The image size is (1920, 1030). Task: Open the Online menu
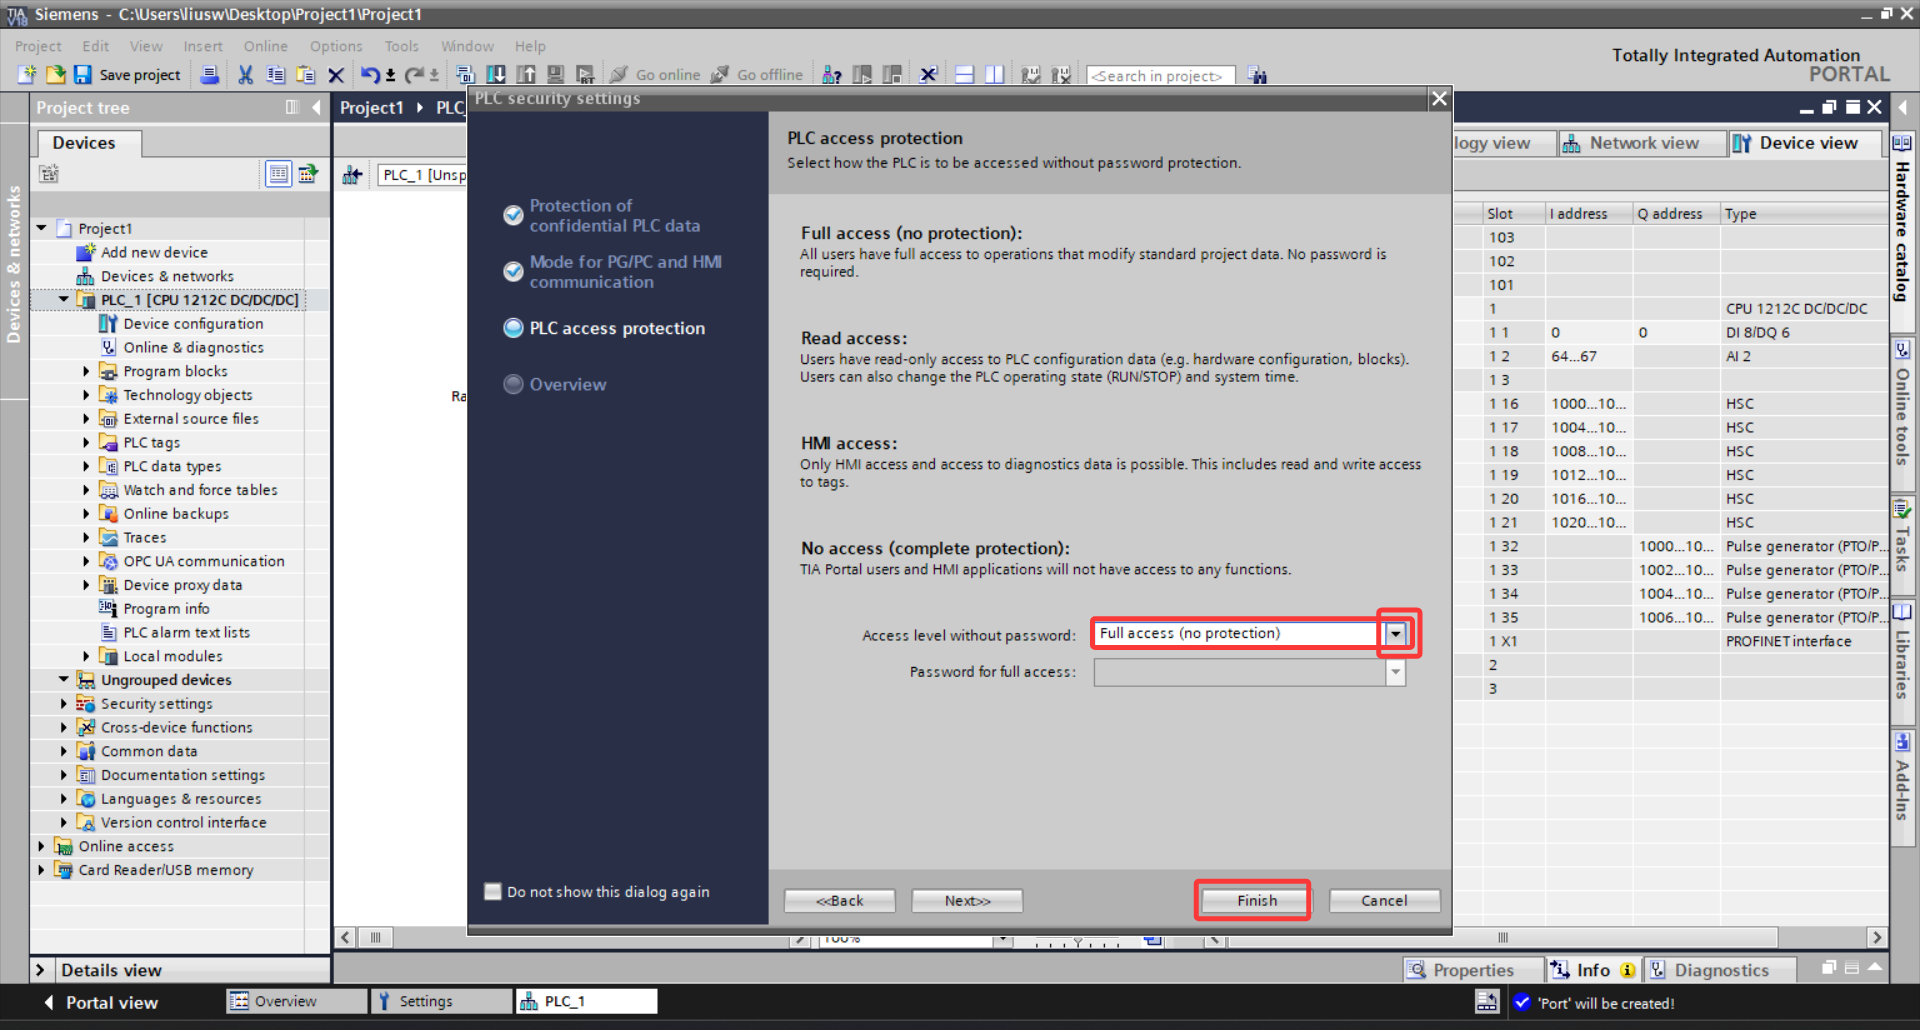coord(265,46)
